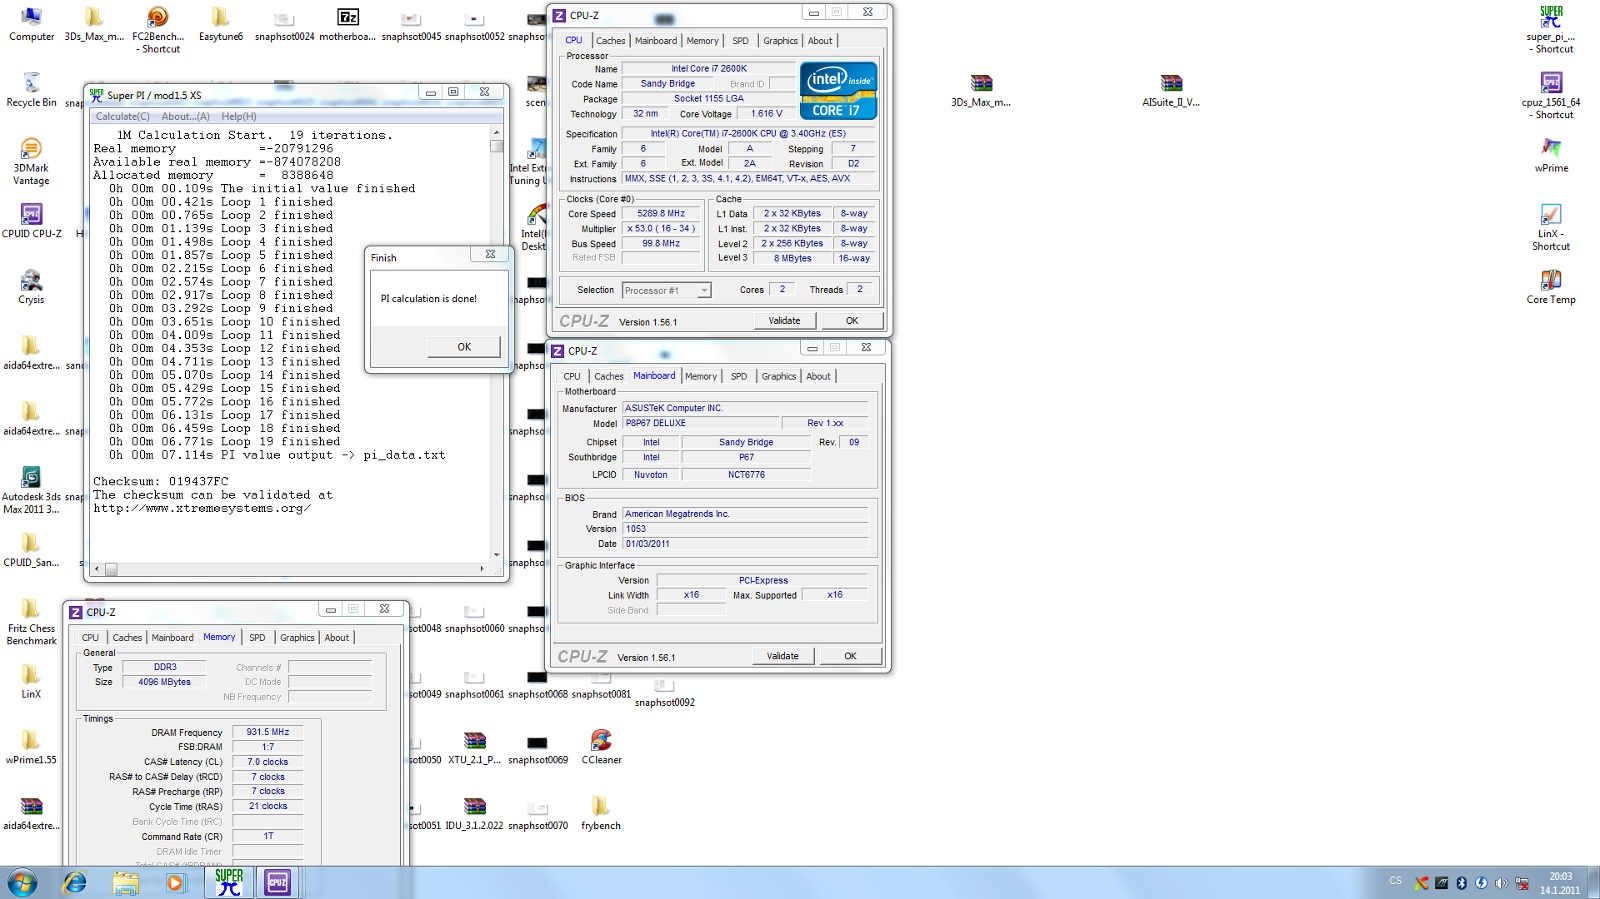The image size is (1600, 899).
Task: Open CPUID_San folder icon
Action: point(31,550)
